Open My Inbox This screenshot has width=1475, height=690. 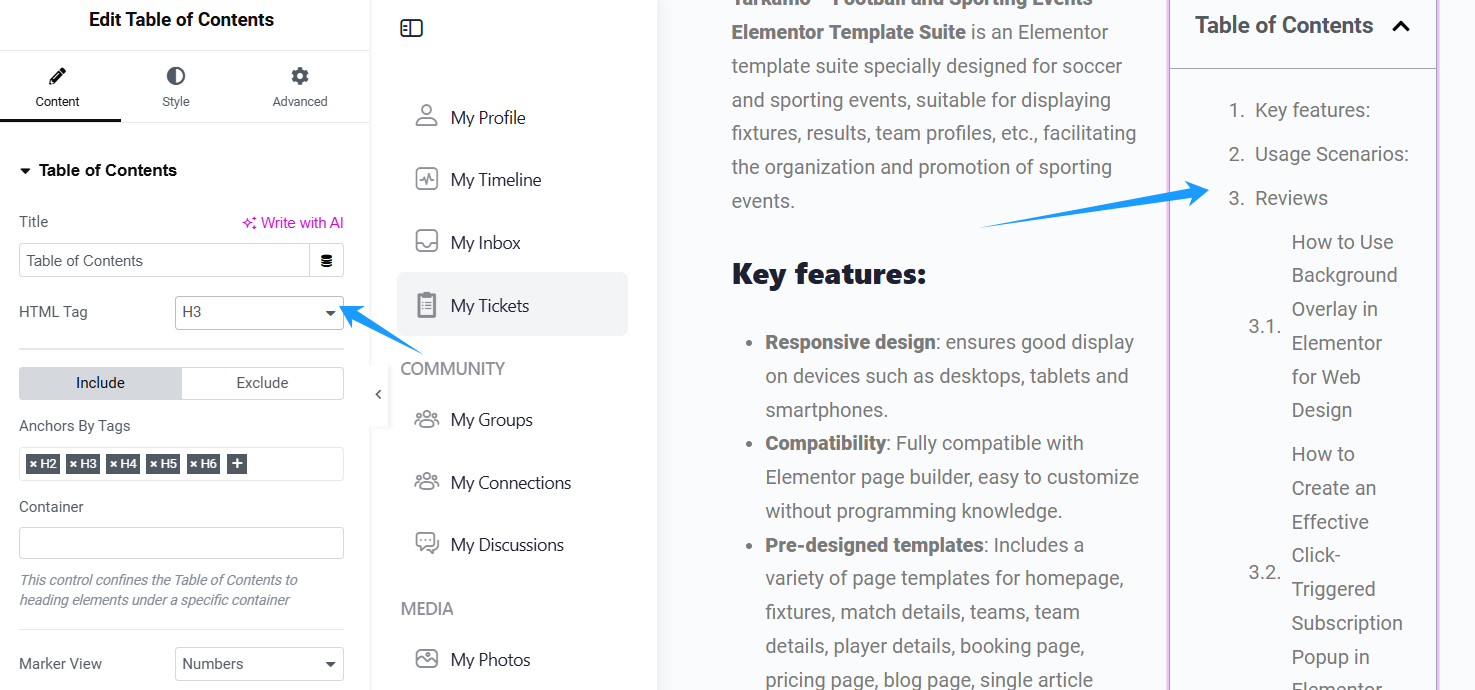point(485,241)
